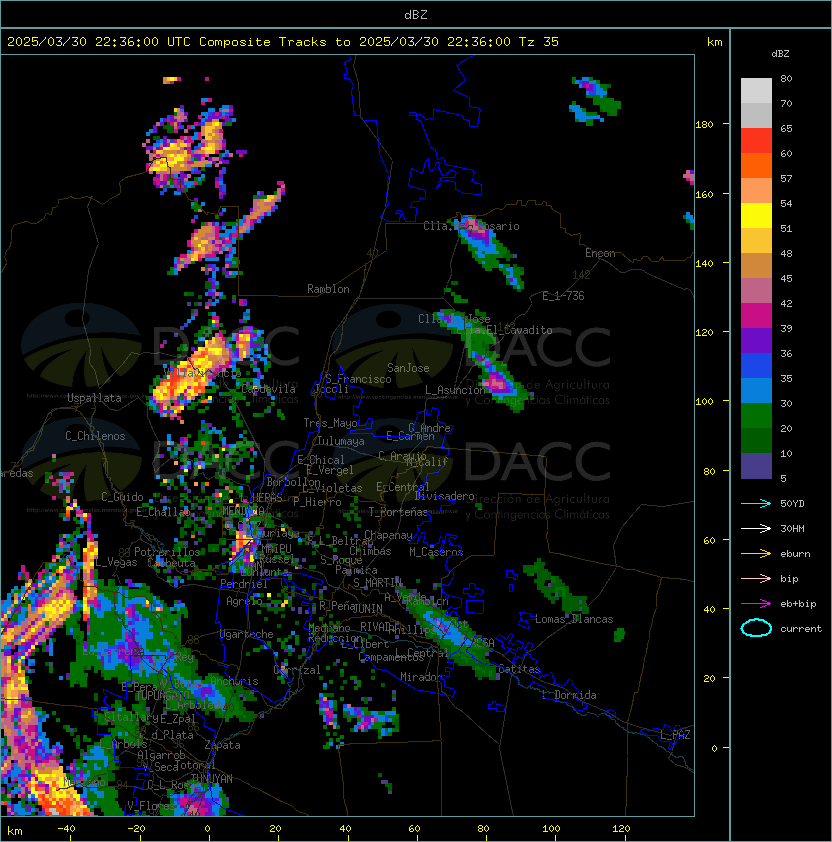Click the 'Divisadero' map label
Image resolution: width=832 pixels, height=842 pixels.
[x=445, y=496]
